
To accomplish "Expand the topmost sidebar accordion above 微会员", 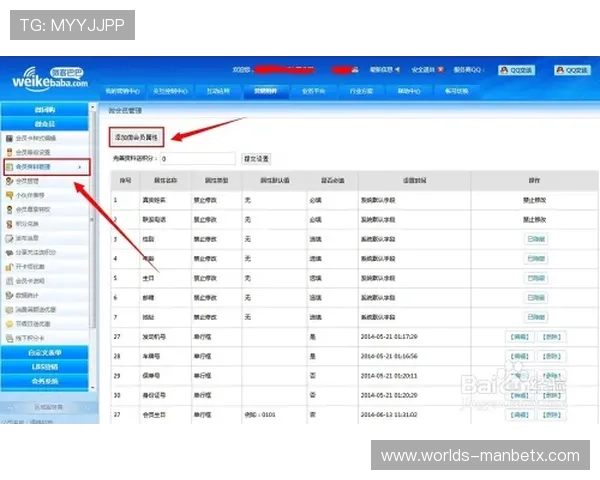I will pos(45,110).
